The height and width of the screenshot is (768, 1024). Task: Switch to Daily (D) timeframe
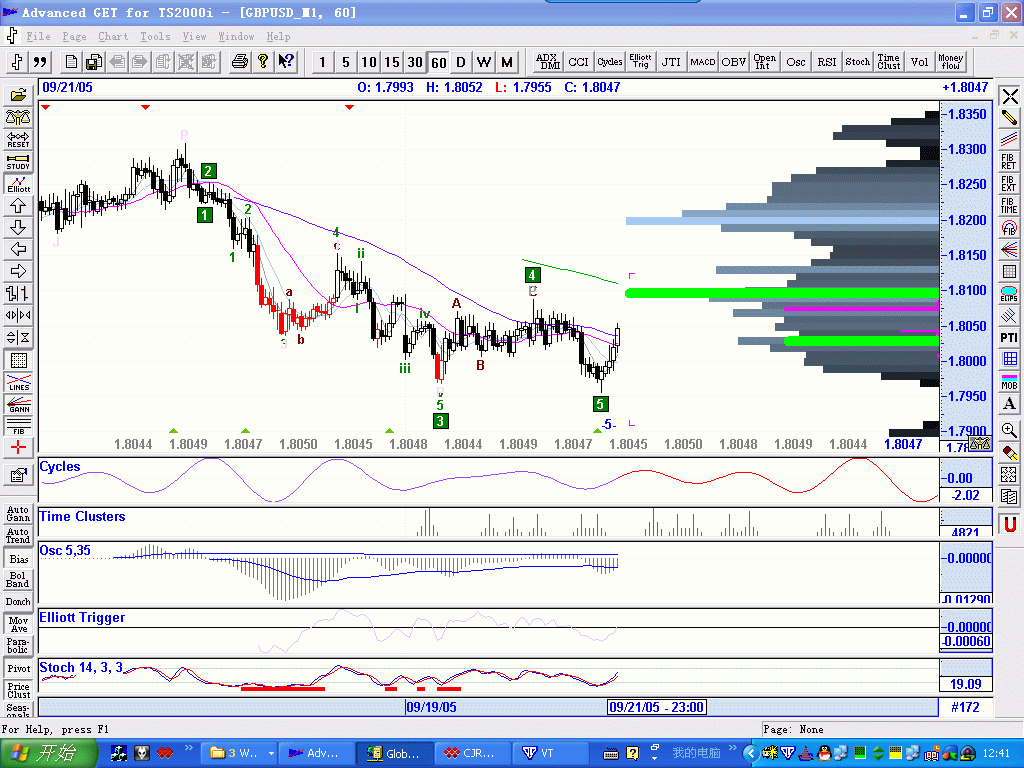[461, 62]
